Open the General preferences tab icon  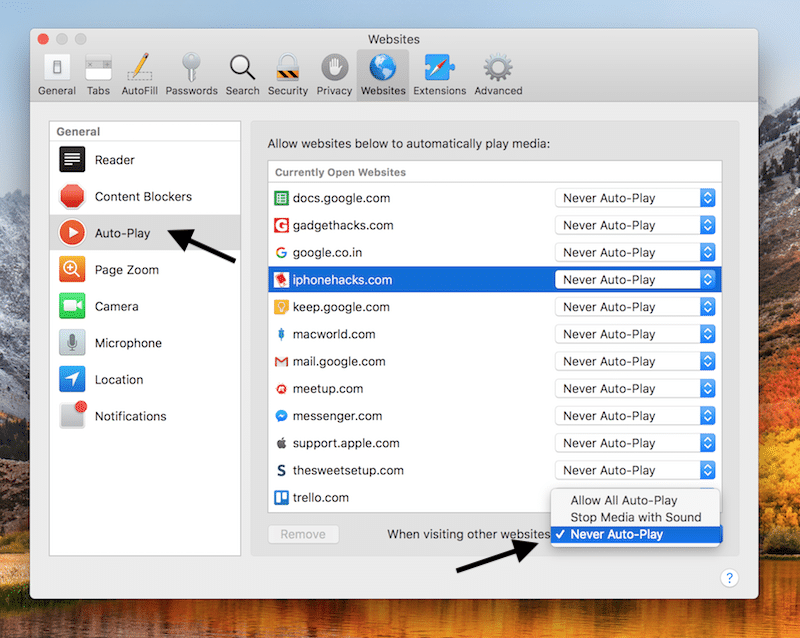[57, 74]
